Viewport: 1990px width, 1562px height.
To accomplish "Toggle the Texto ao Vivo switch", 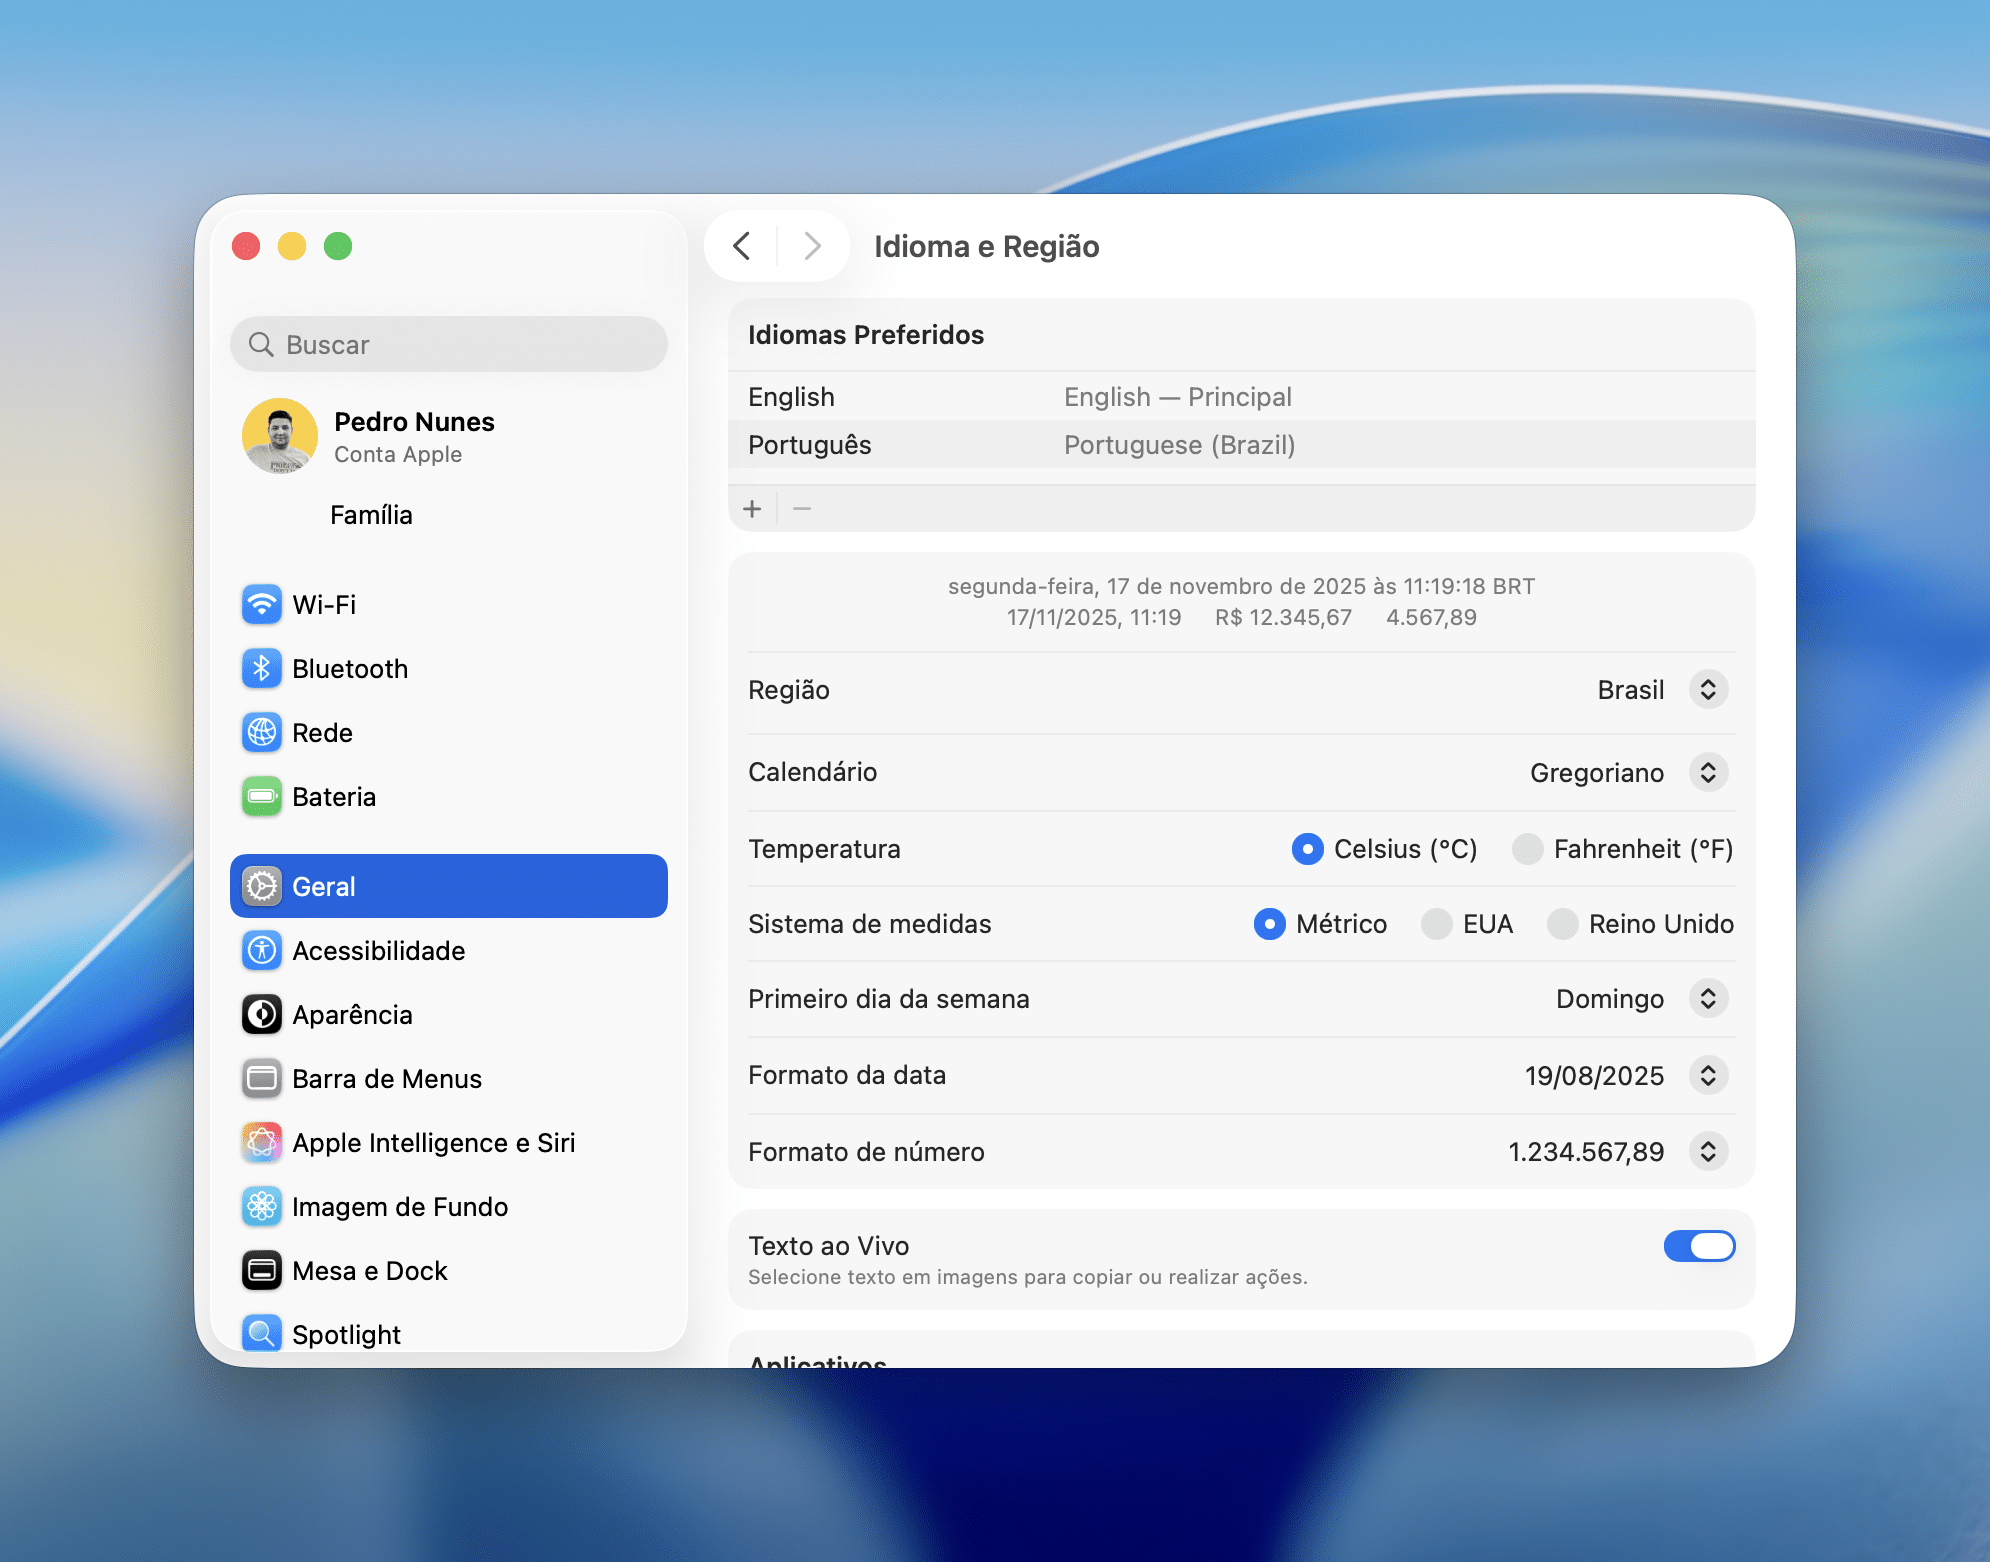I will click(x=1698, y=1246).
